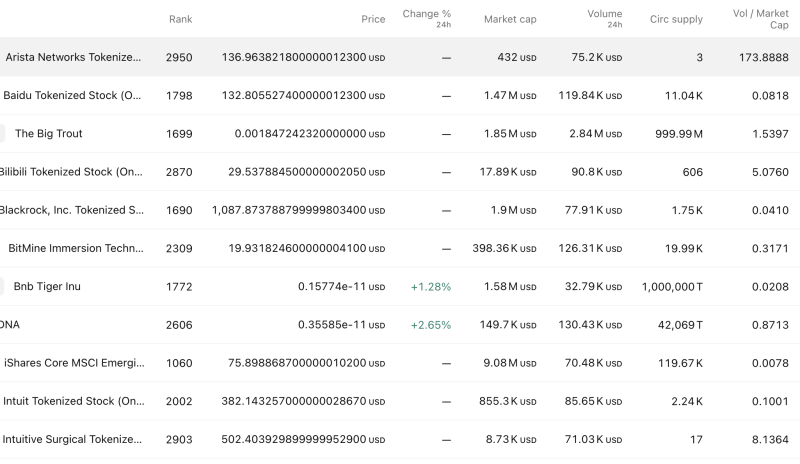Sort by Volume 24h column header

pos(605,18)
